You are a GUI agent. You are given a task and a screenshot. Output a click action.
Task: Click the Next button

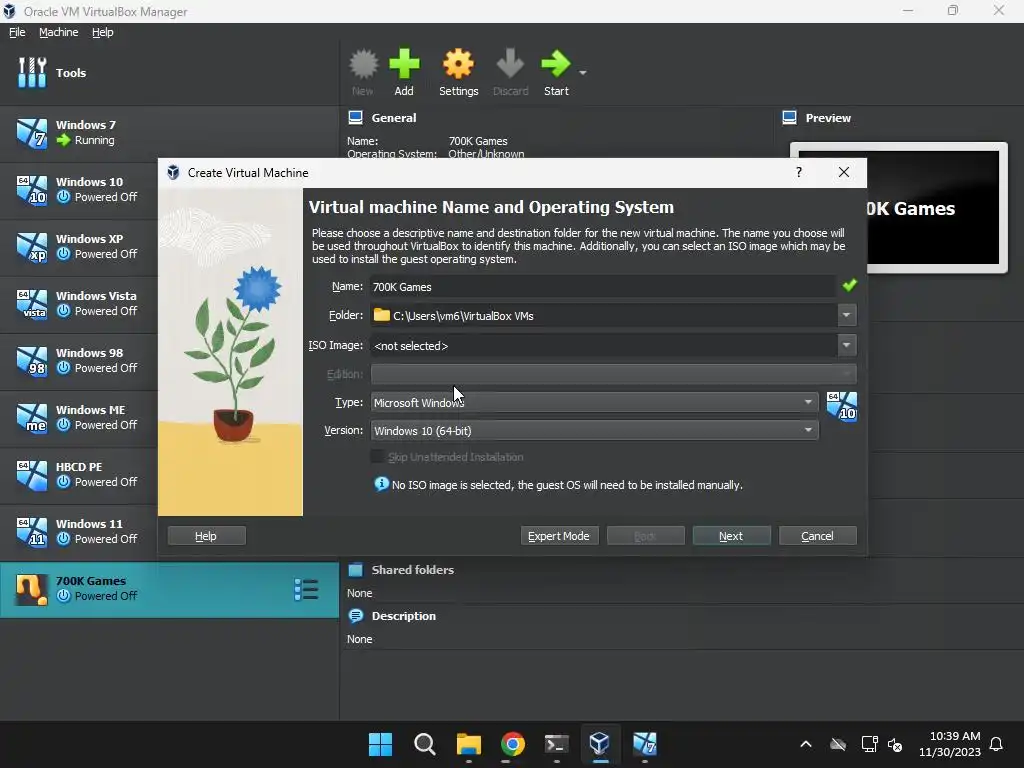(731, 536)
